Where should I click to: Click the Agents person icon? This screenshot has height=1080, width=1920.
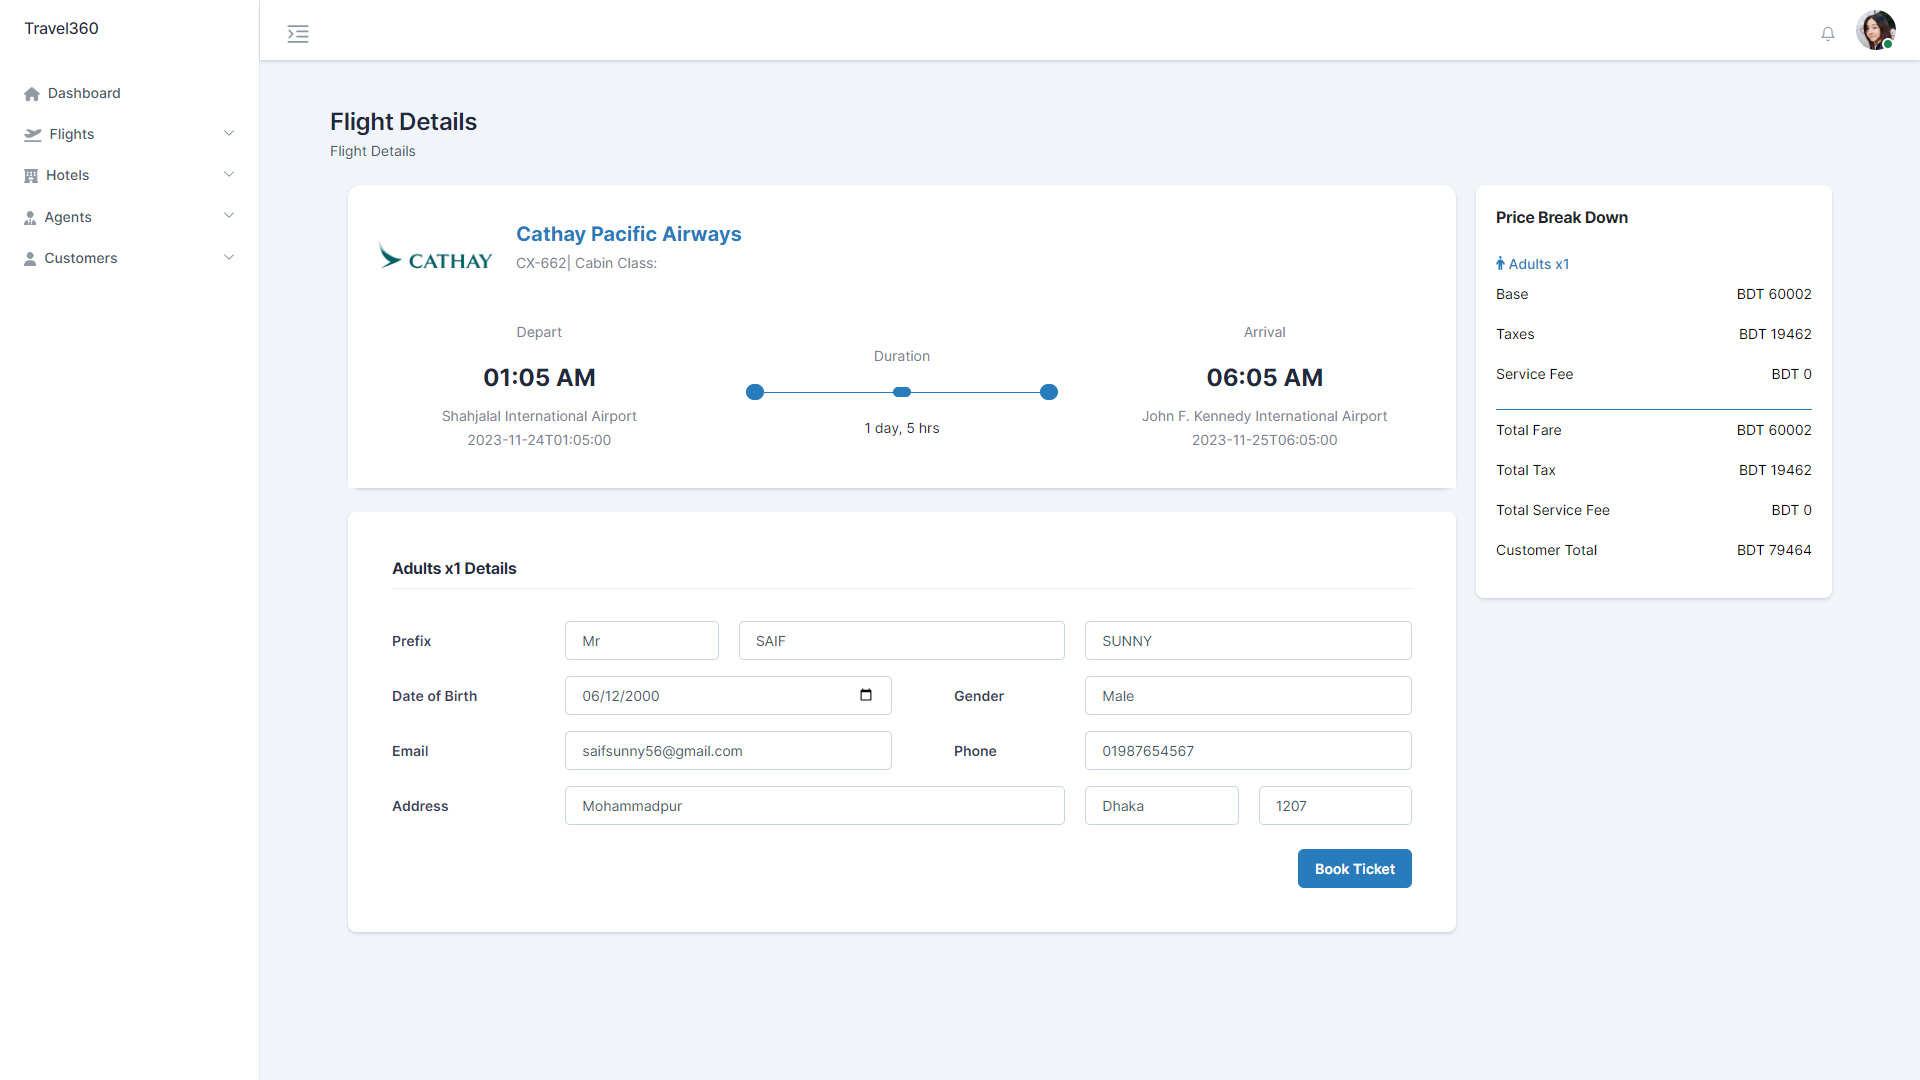click(x=30, y=218)
